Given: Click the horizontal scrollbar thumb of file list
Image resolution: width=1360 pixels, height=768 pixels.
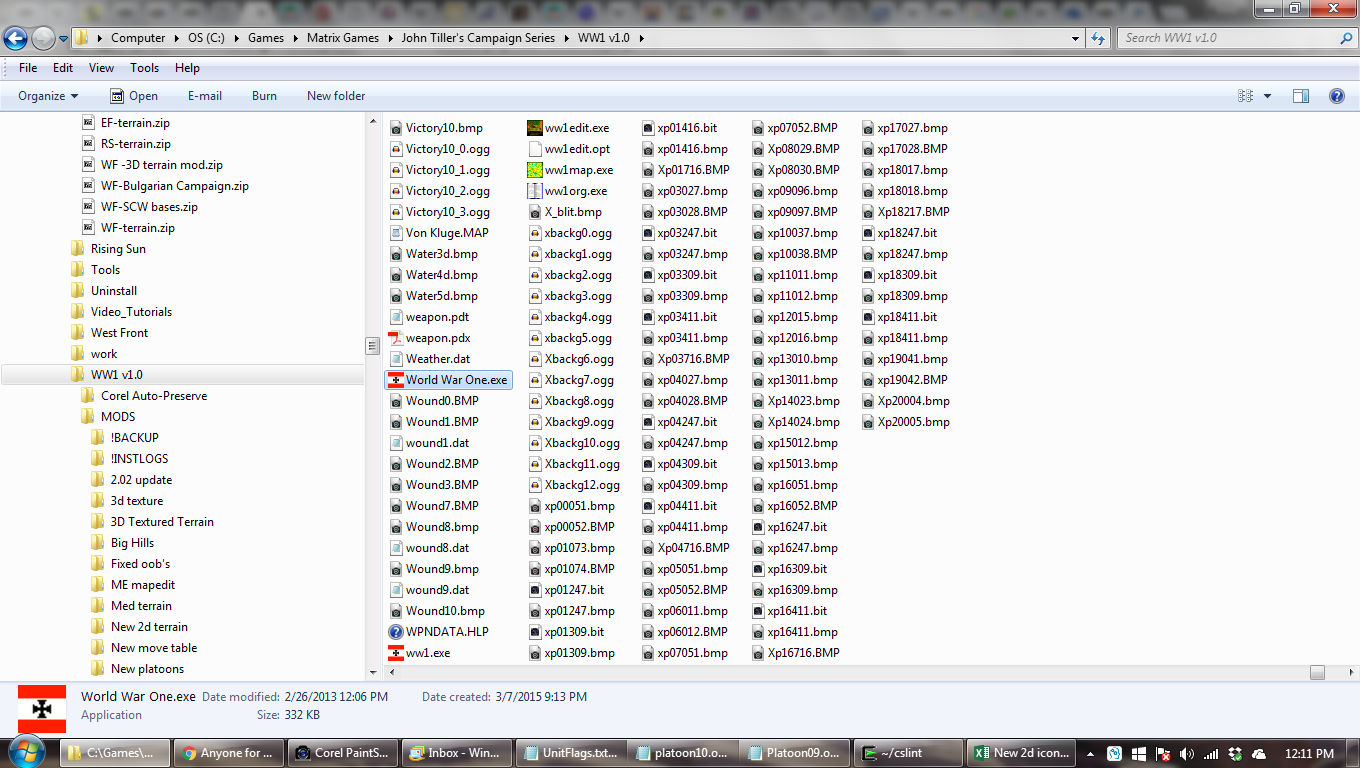Looking at the screenshot, I should (x=1317, y=673).
